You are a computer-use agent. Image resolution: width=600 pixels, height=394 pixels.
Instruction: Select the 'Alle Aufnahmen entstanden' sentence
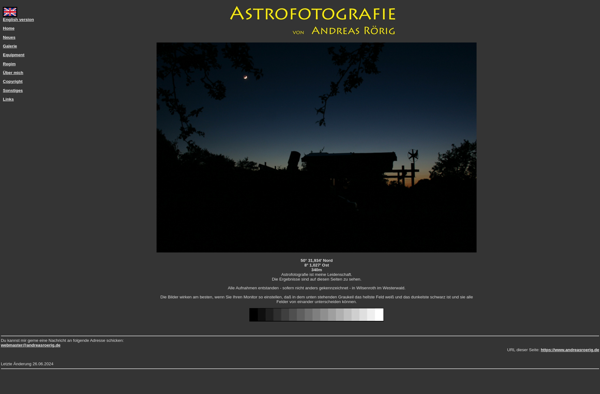point(316,288)
